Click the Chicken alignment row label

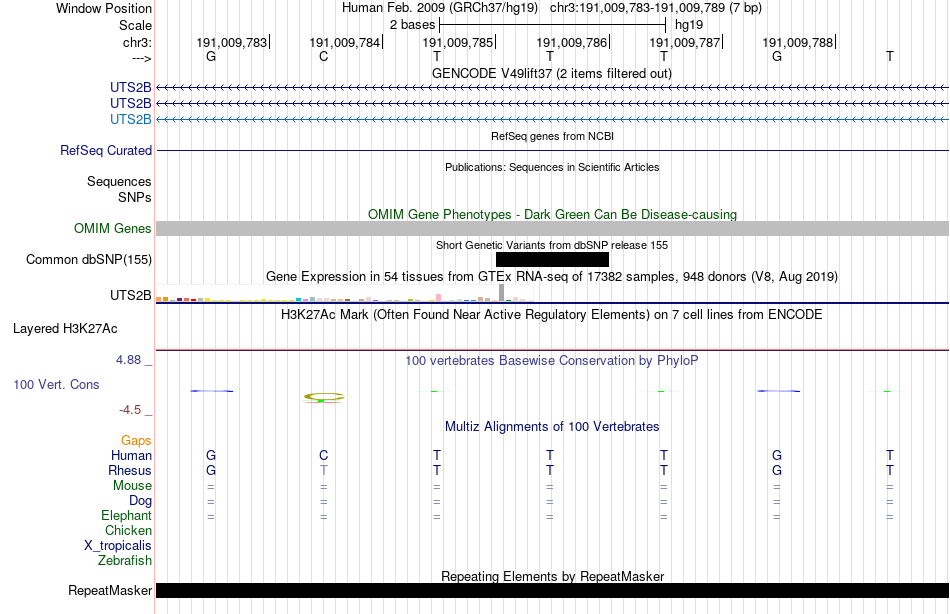128,530
